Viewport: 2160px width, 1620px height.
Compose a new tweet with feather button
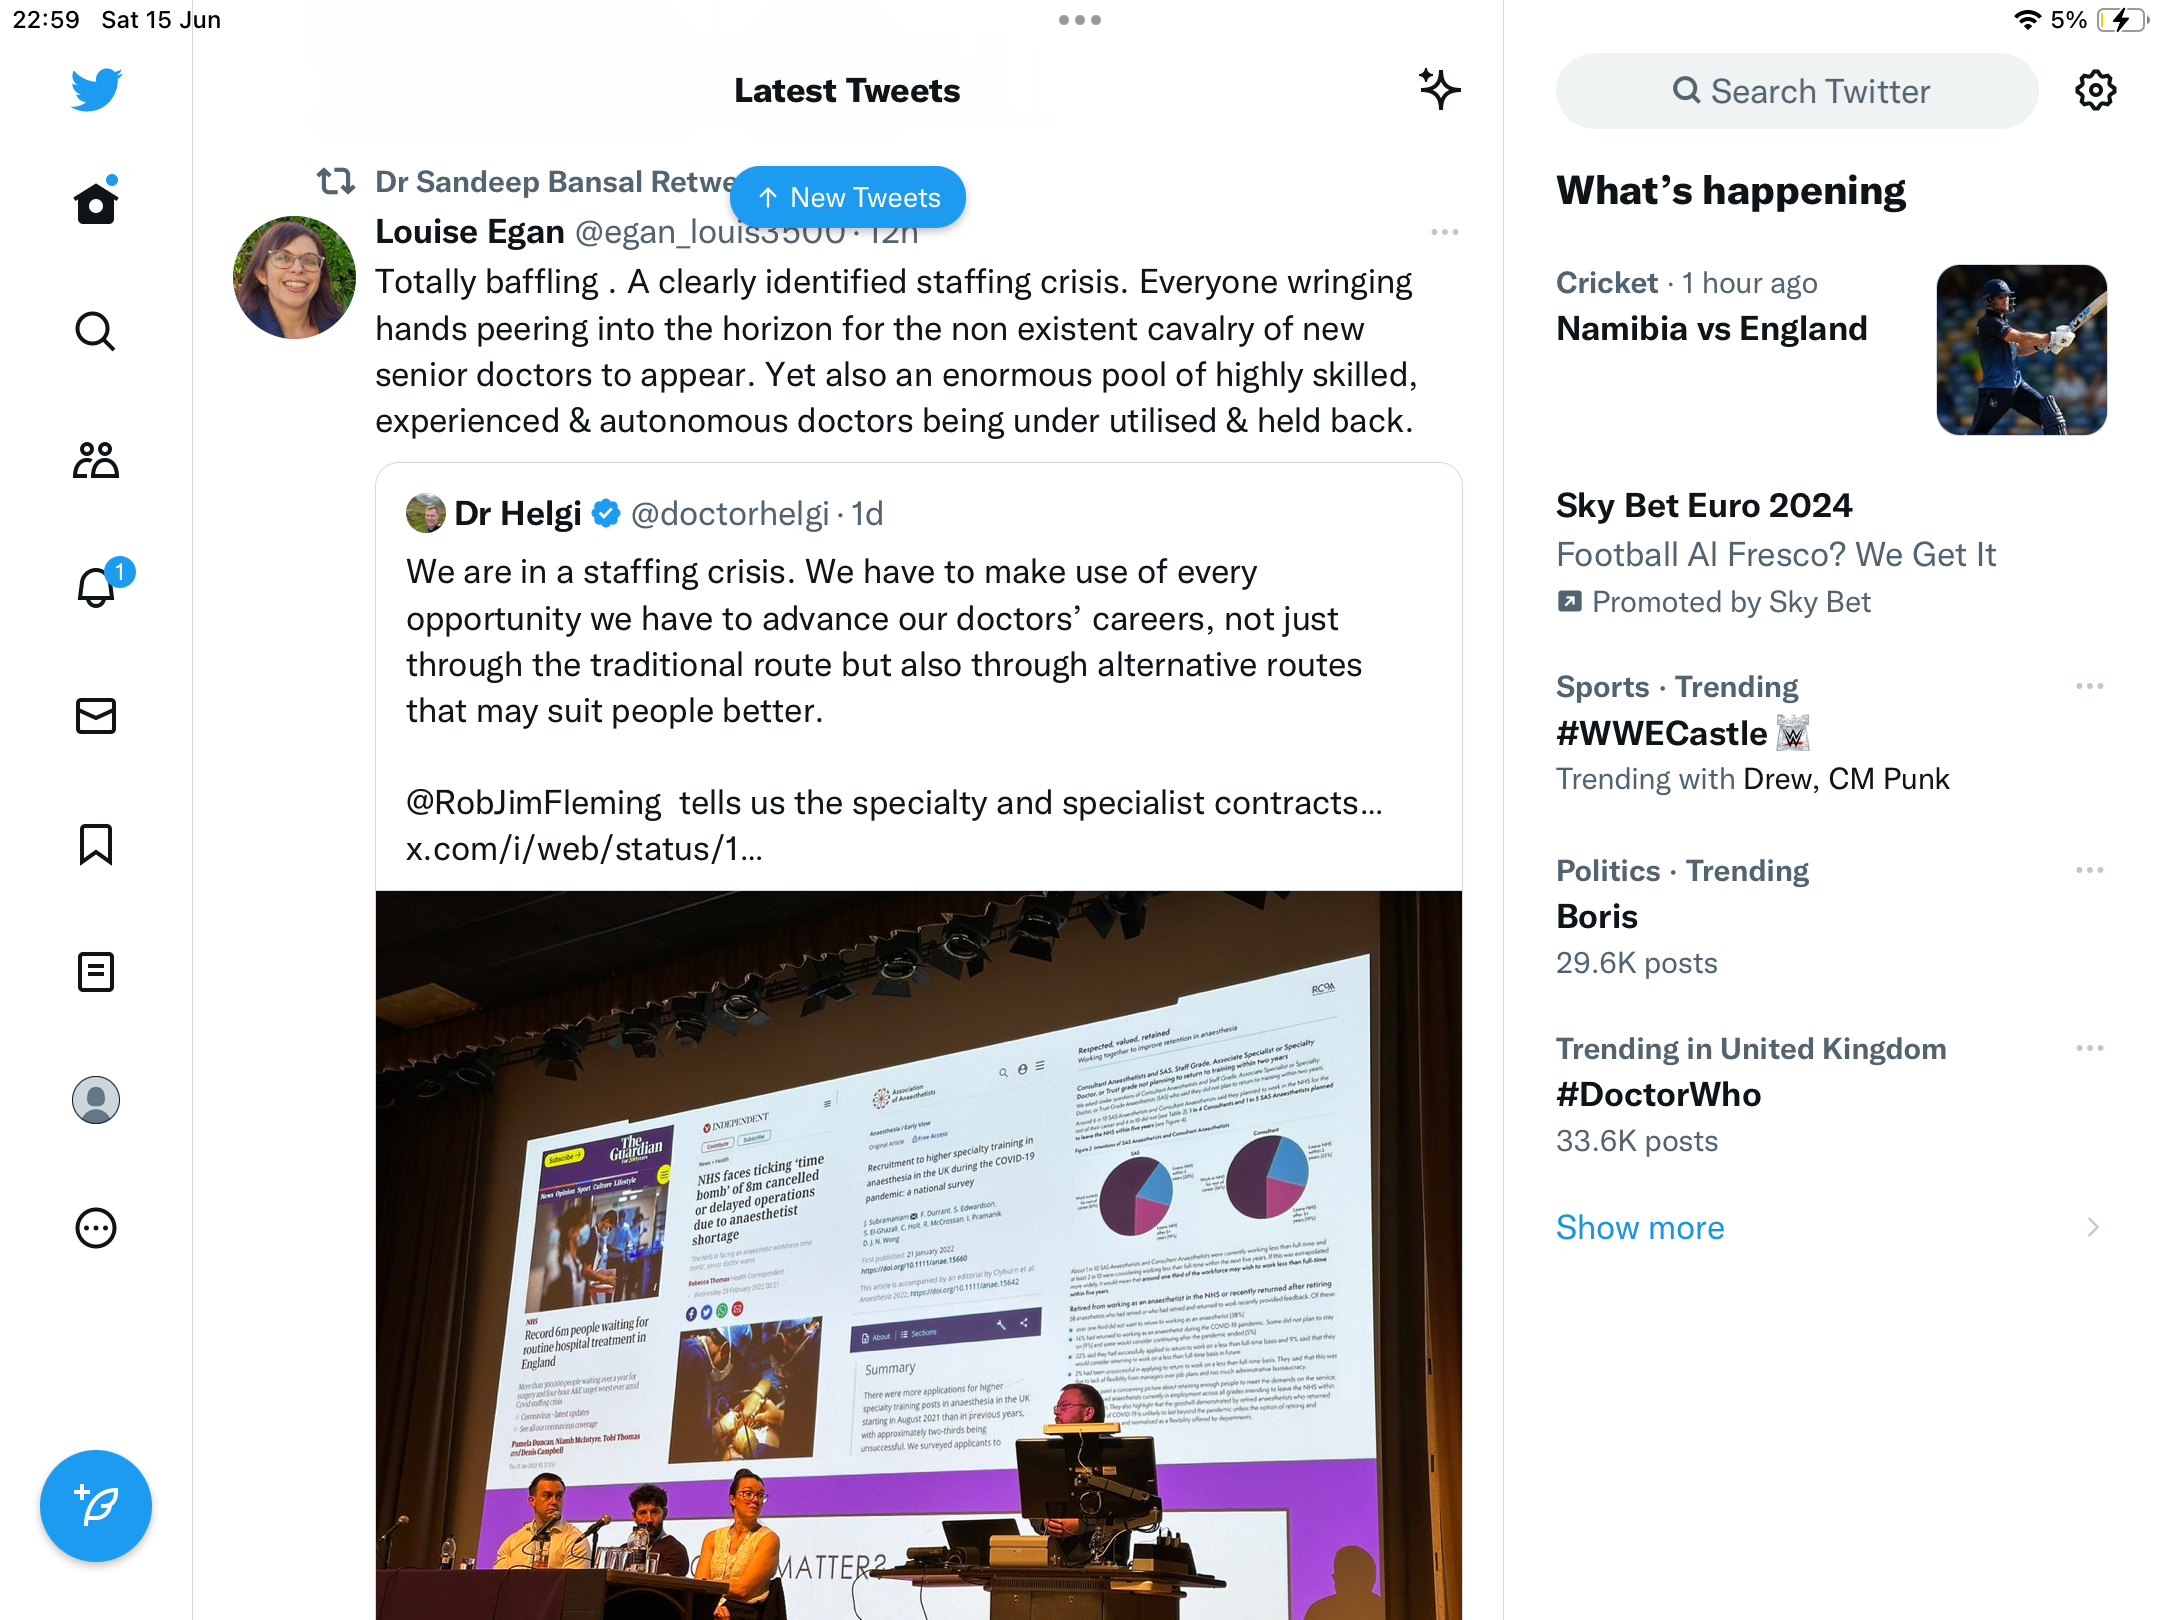click(x=96, y=1506)
